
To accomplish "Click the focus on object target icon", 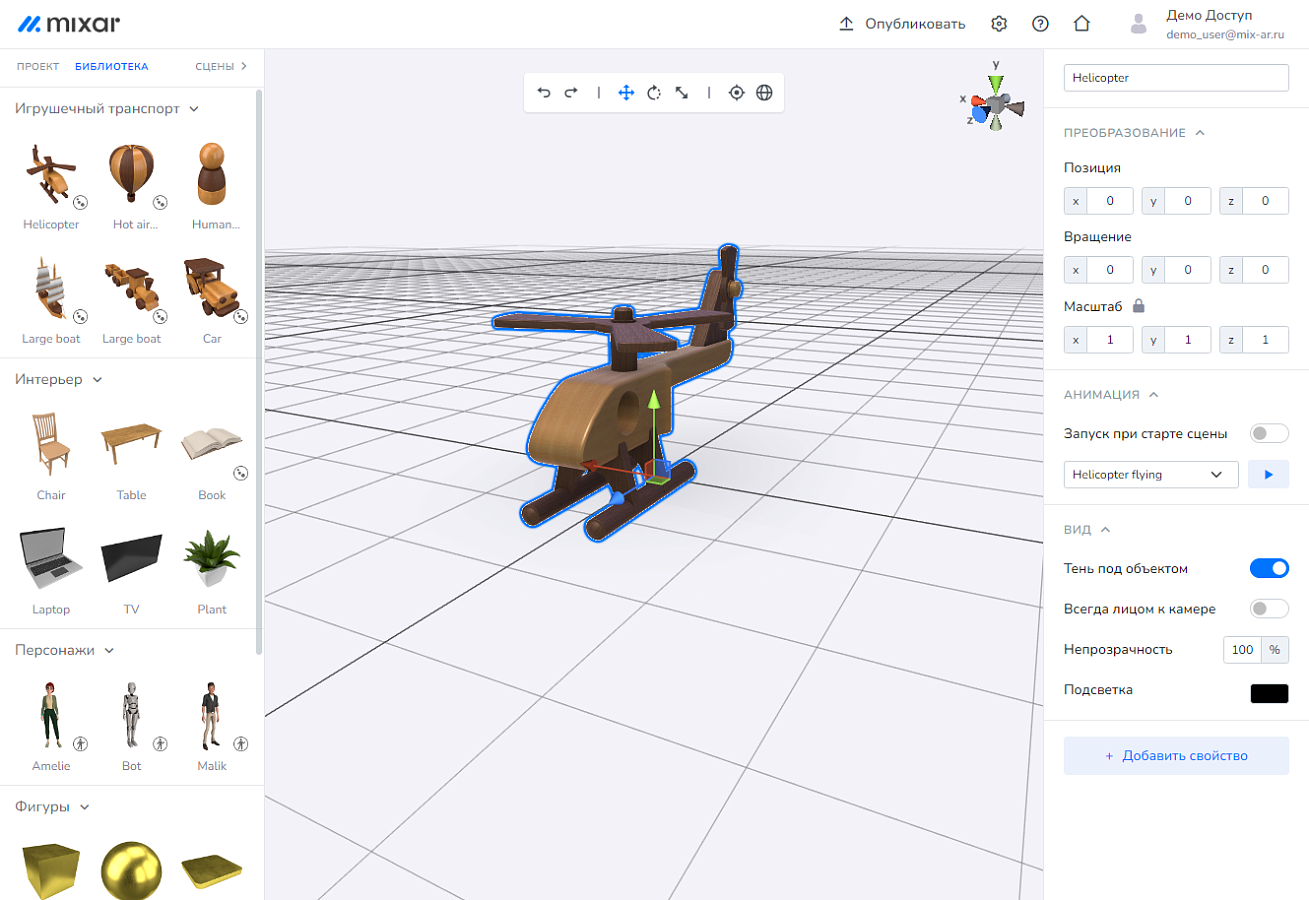I will click(x=737, y=92).
